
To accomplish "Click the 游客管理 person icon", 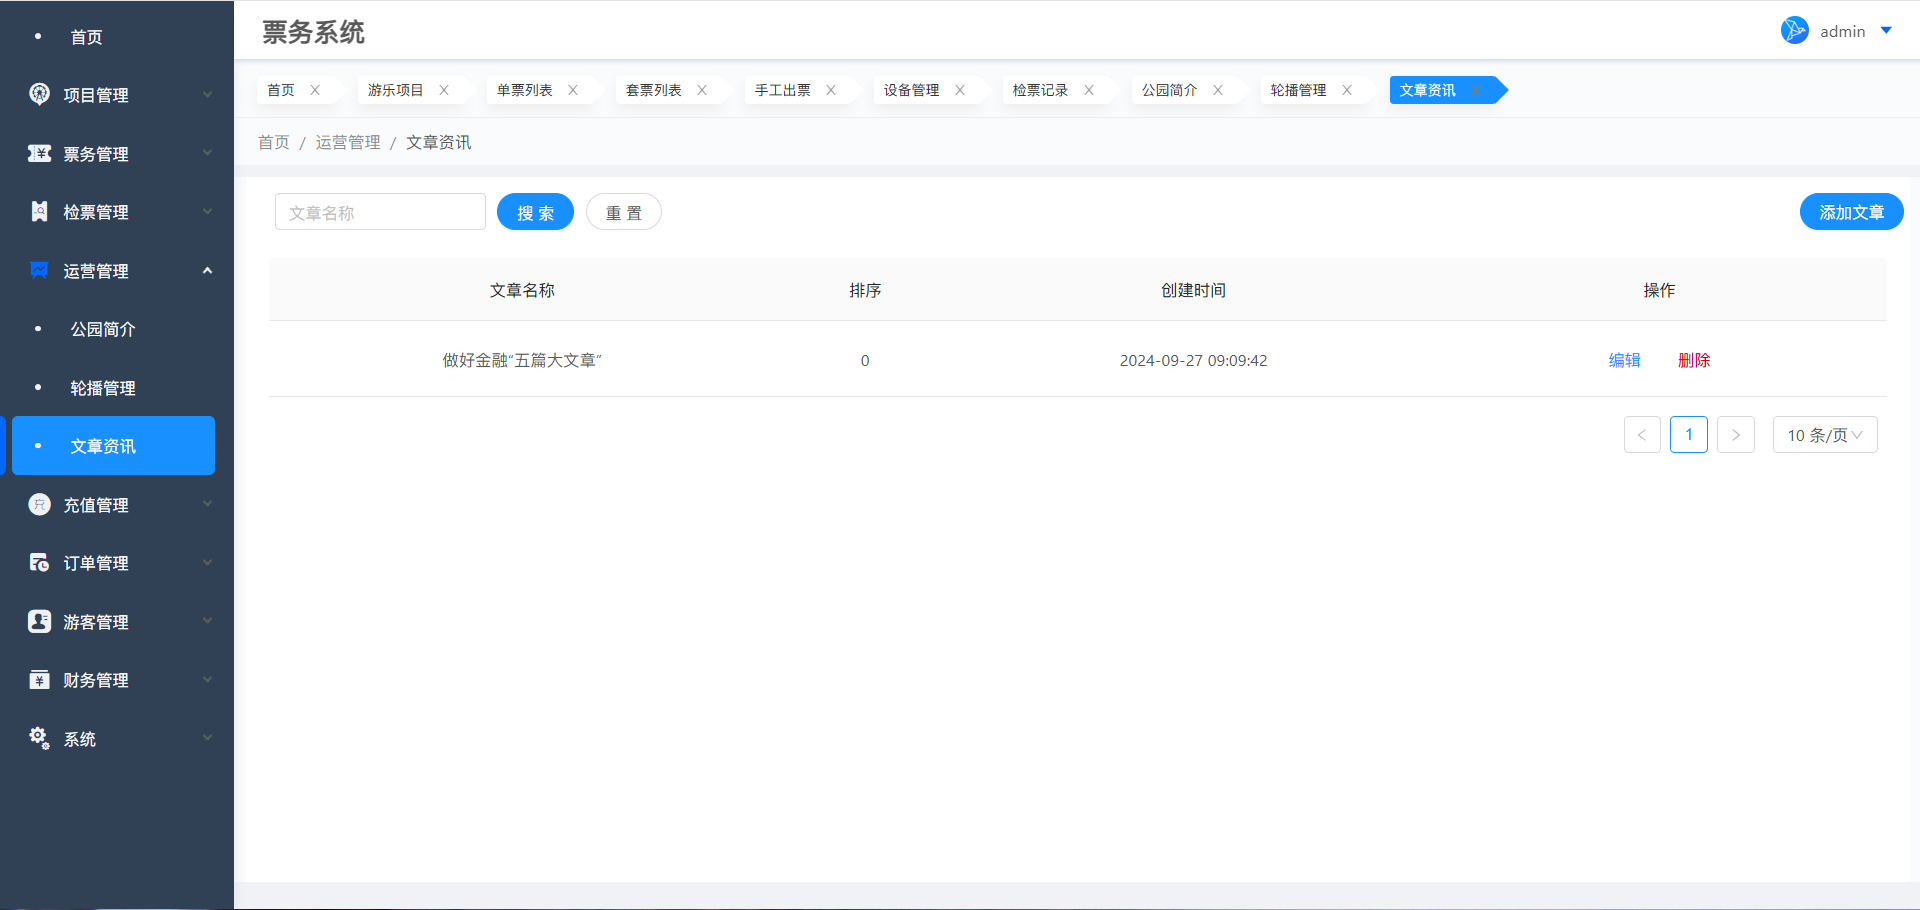I will click(x=39, y=621).
